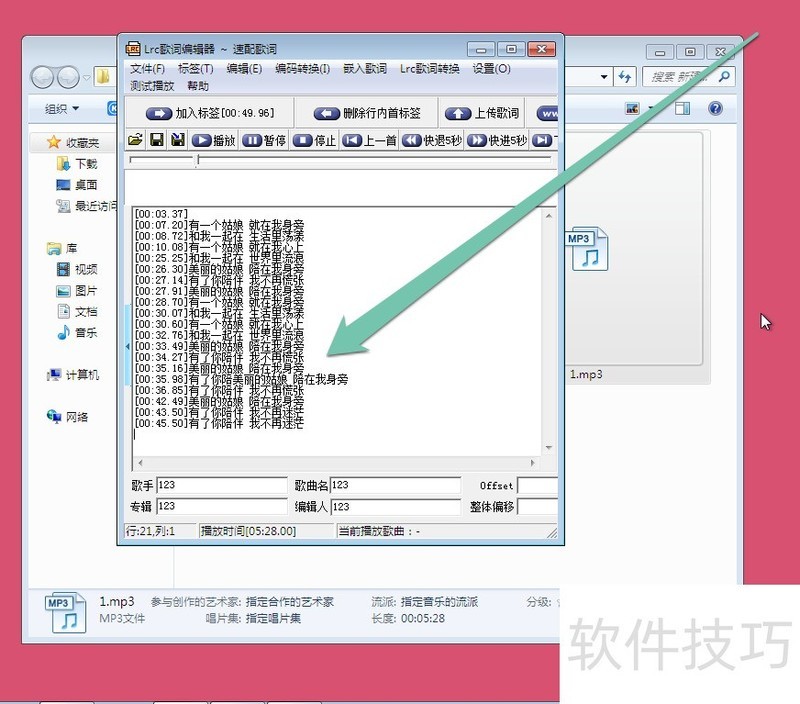Click Explorer help question mark icon
Screen dimensions: 800x704
pyautogui.click(x=715, y=108)
